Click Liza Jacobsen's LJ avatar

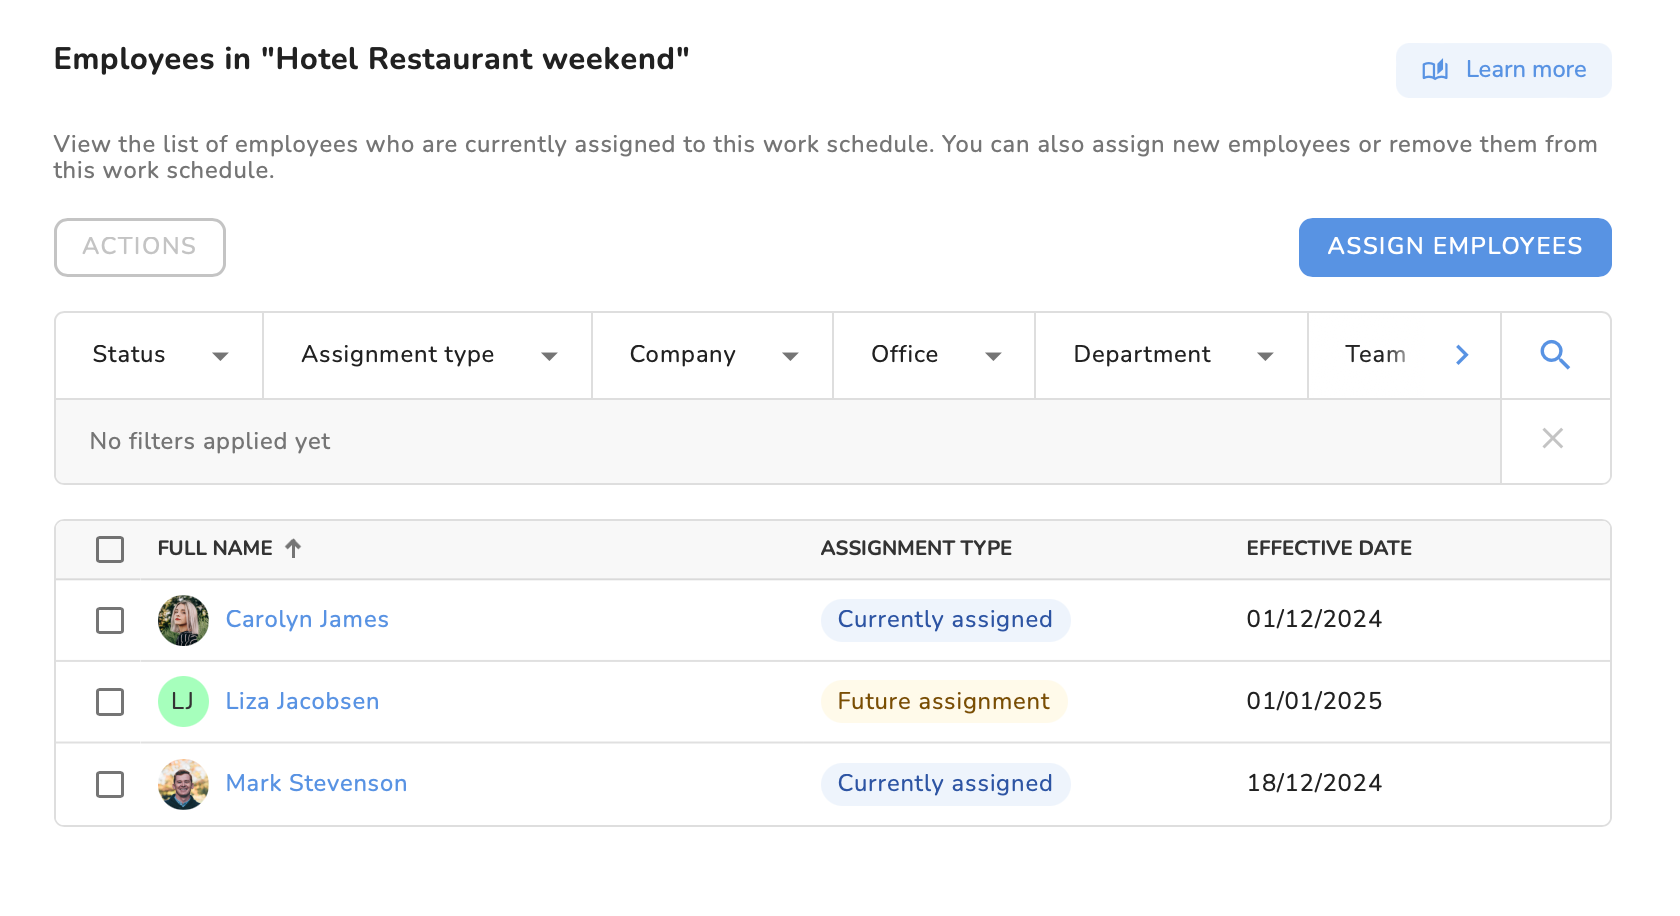coord(183,701)
